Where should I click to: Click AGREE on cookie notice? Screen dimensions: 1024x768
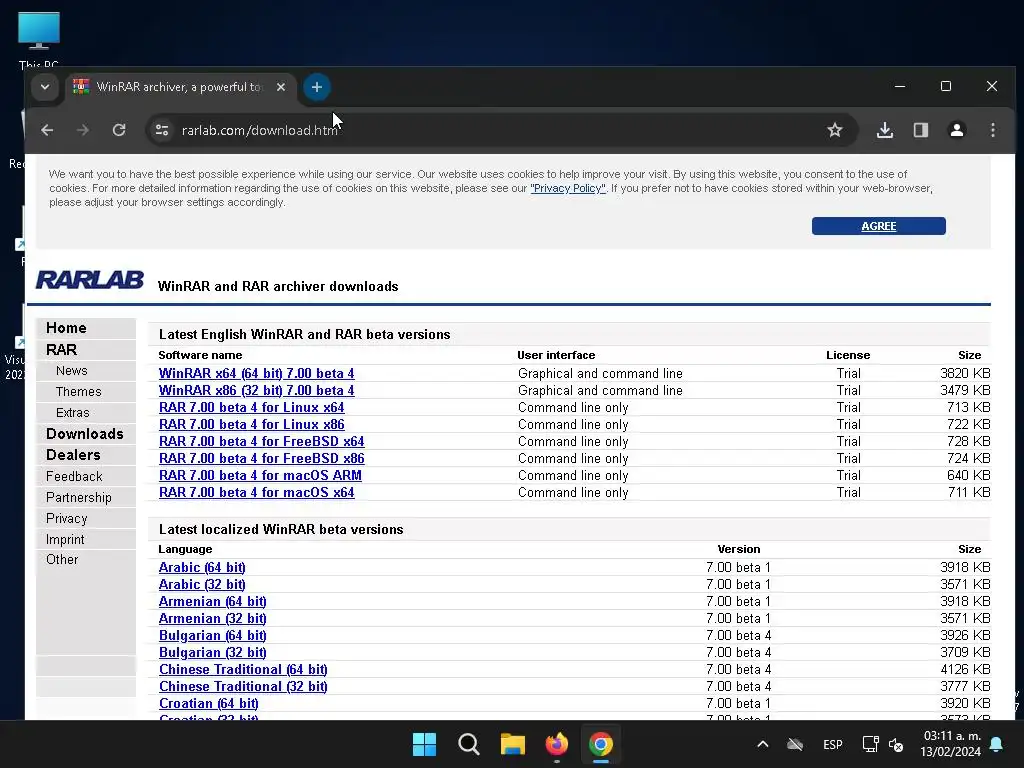(878, 226)
